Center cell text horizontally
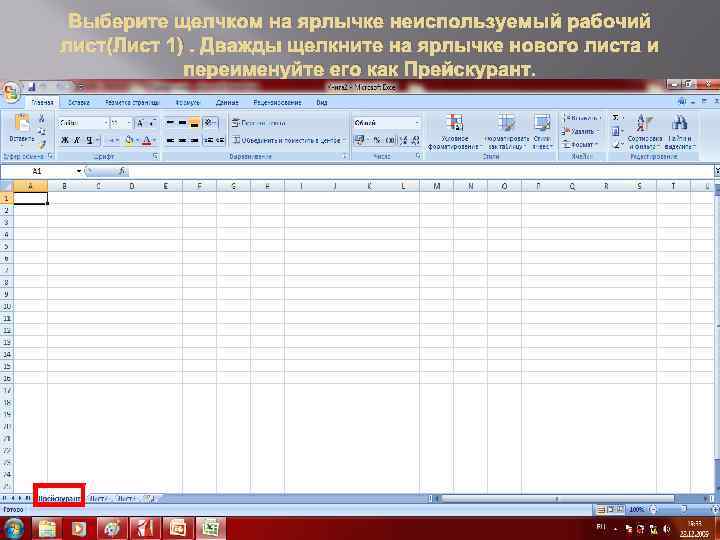Image resolution: width=720 pixels, height=540 pixels. (x=182, y=140)
